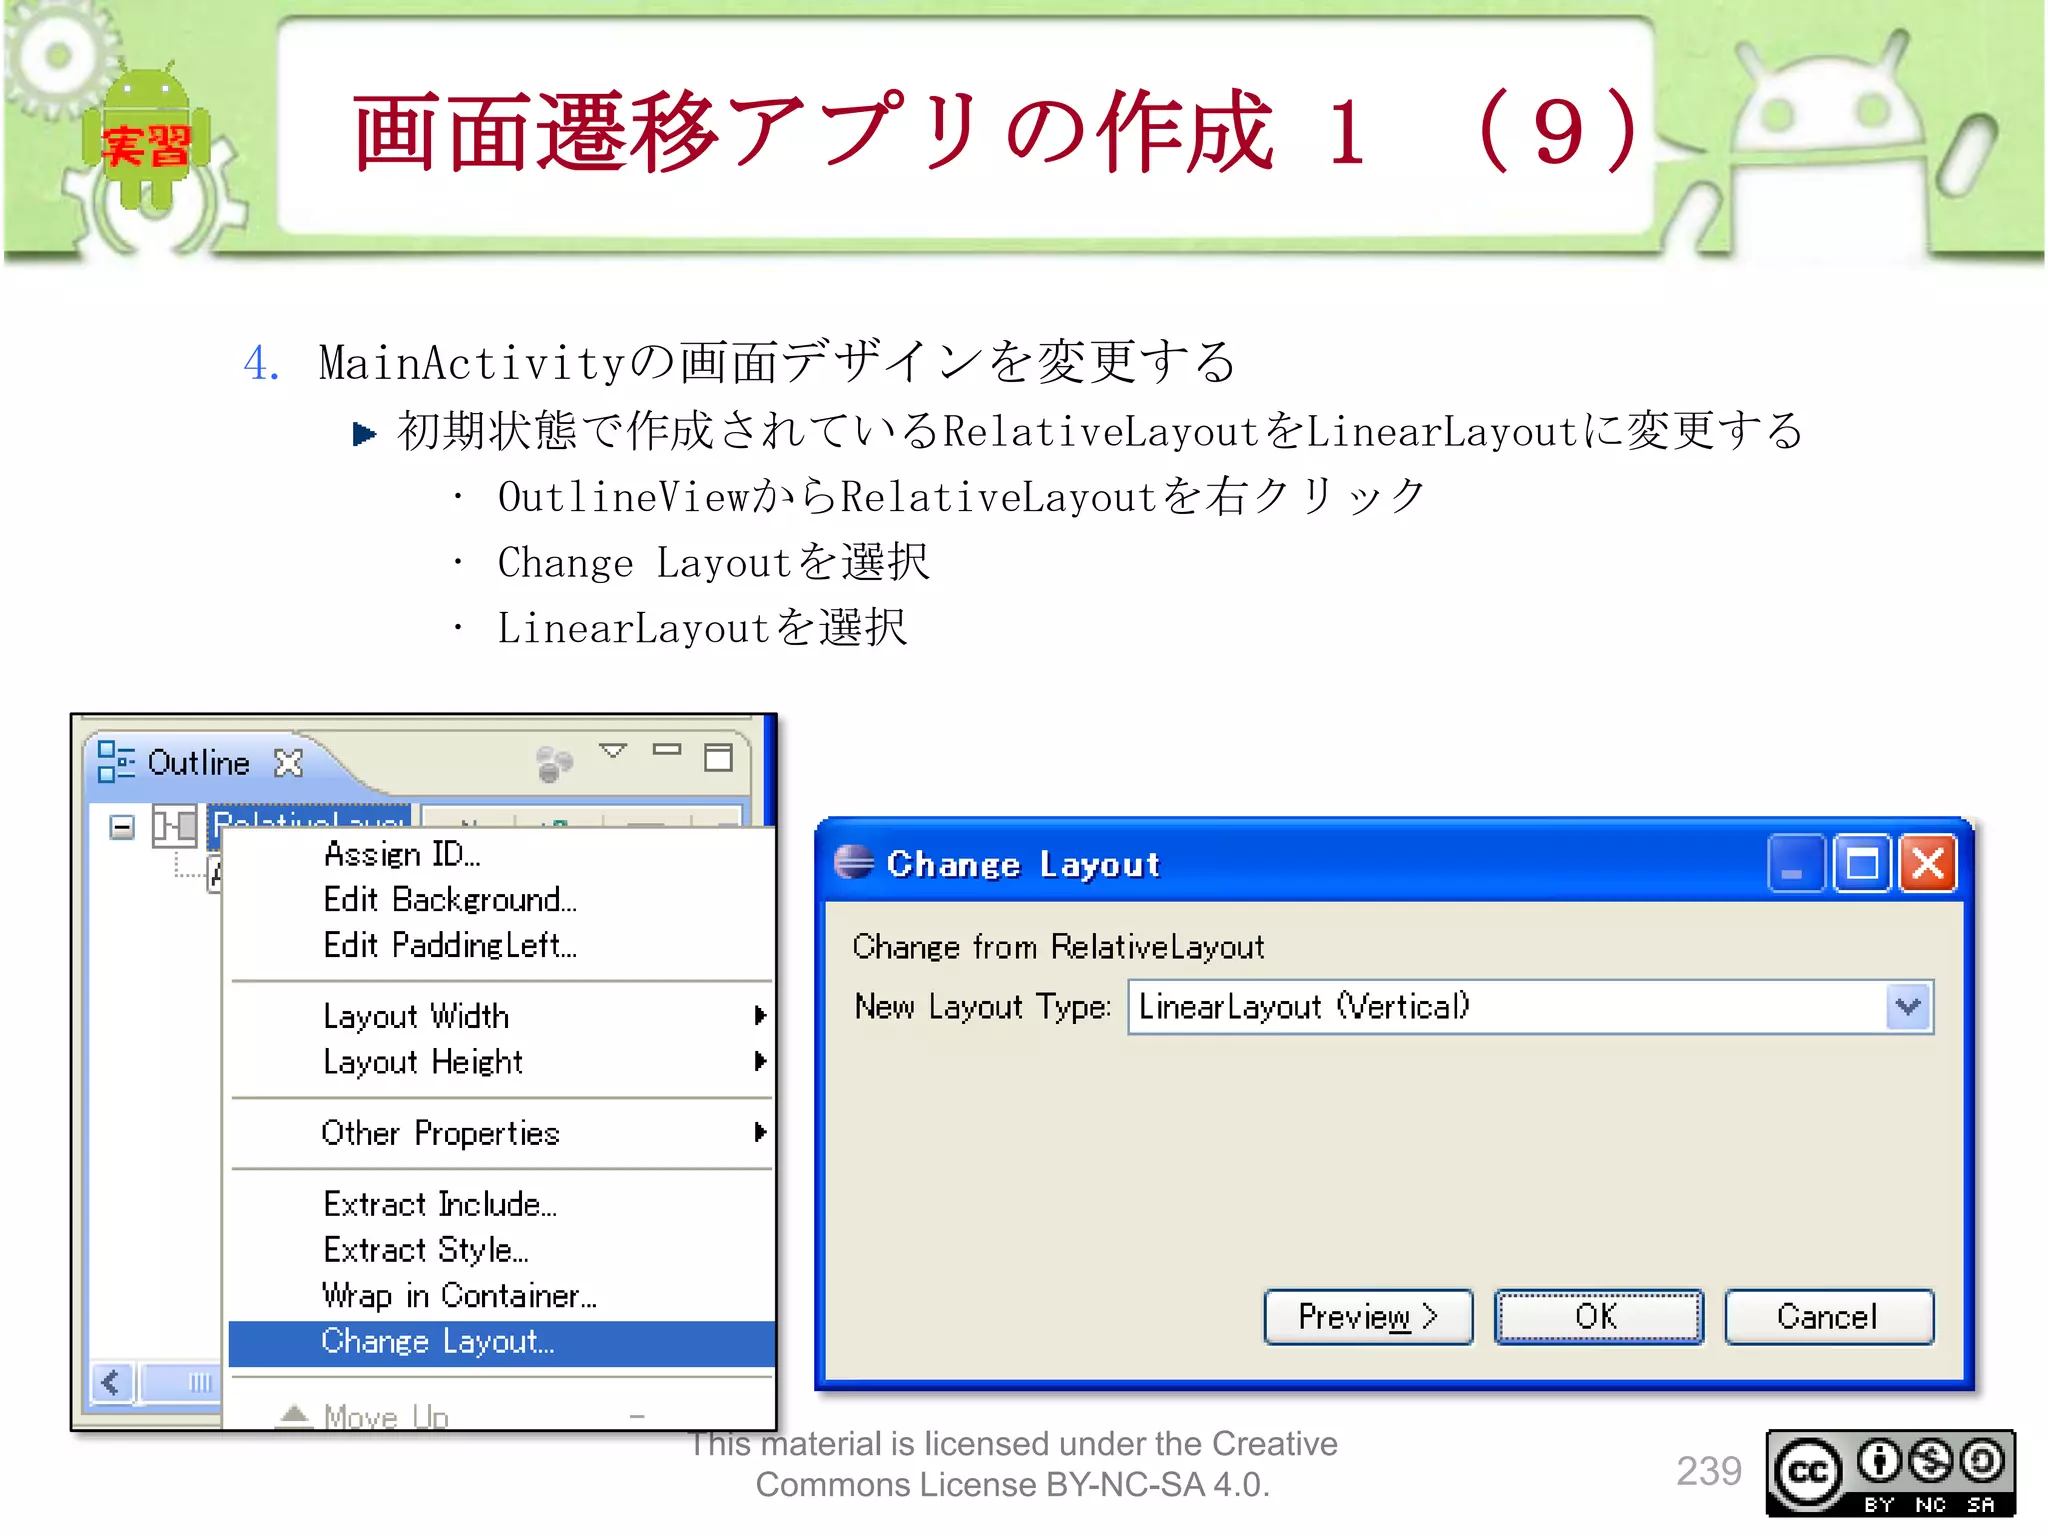This screenshot has height=1536, width=2048.
Task: Click OK in Change Layout dialog
Action: click(x=1598, y=1317)
